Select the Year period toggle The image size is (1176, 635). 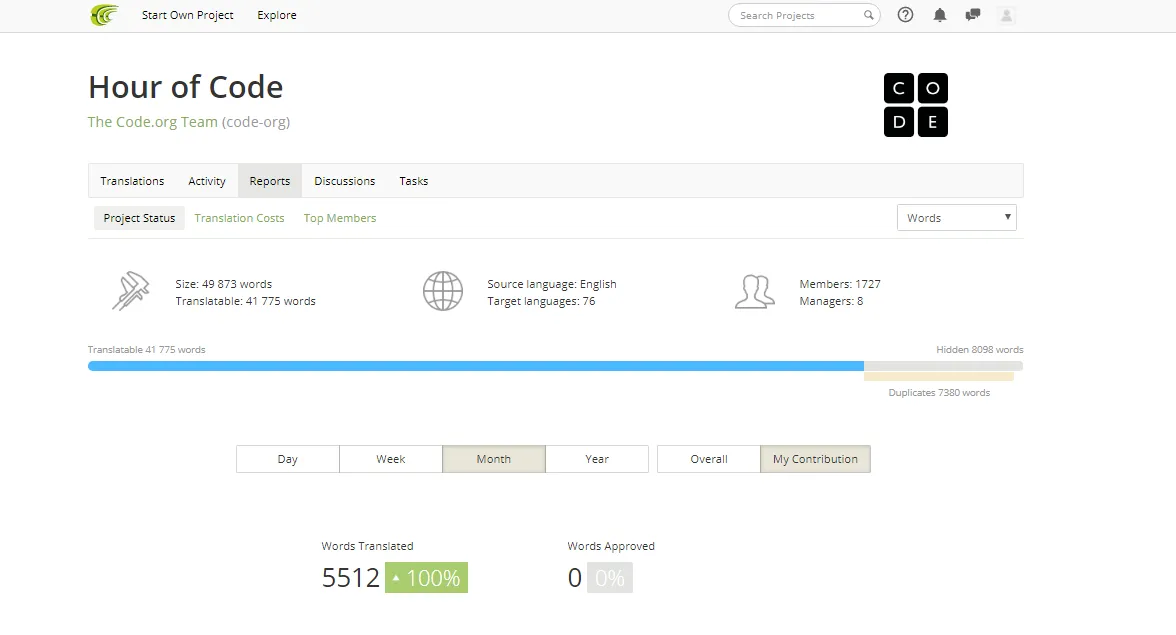(x=597, y=459)
